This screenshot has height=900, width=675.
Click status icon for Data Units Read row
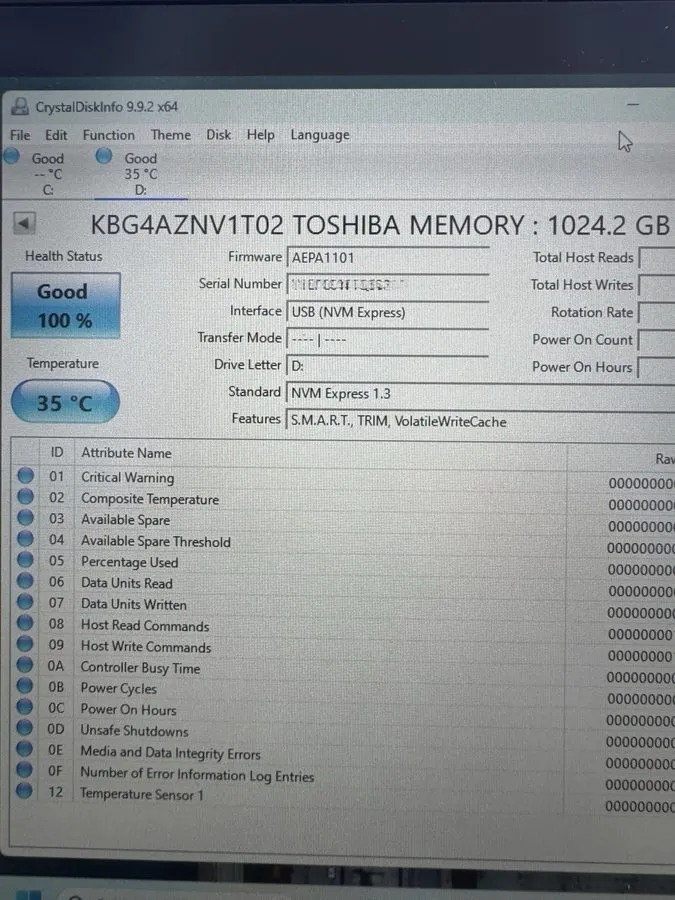pos(25,581)
